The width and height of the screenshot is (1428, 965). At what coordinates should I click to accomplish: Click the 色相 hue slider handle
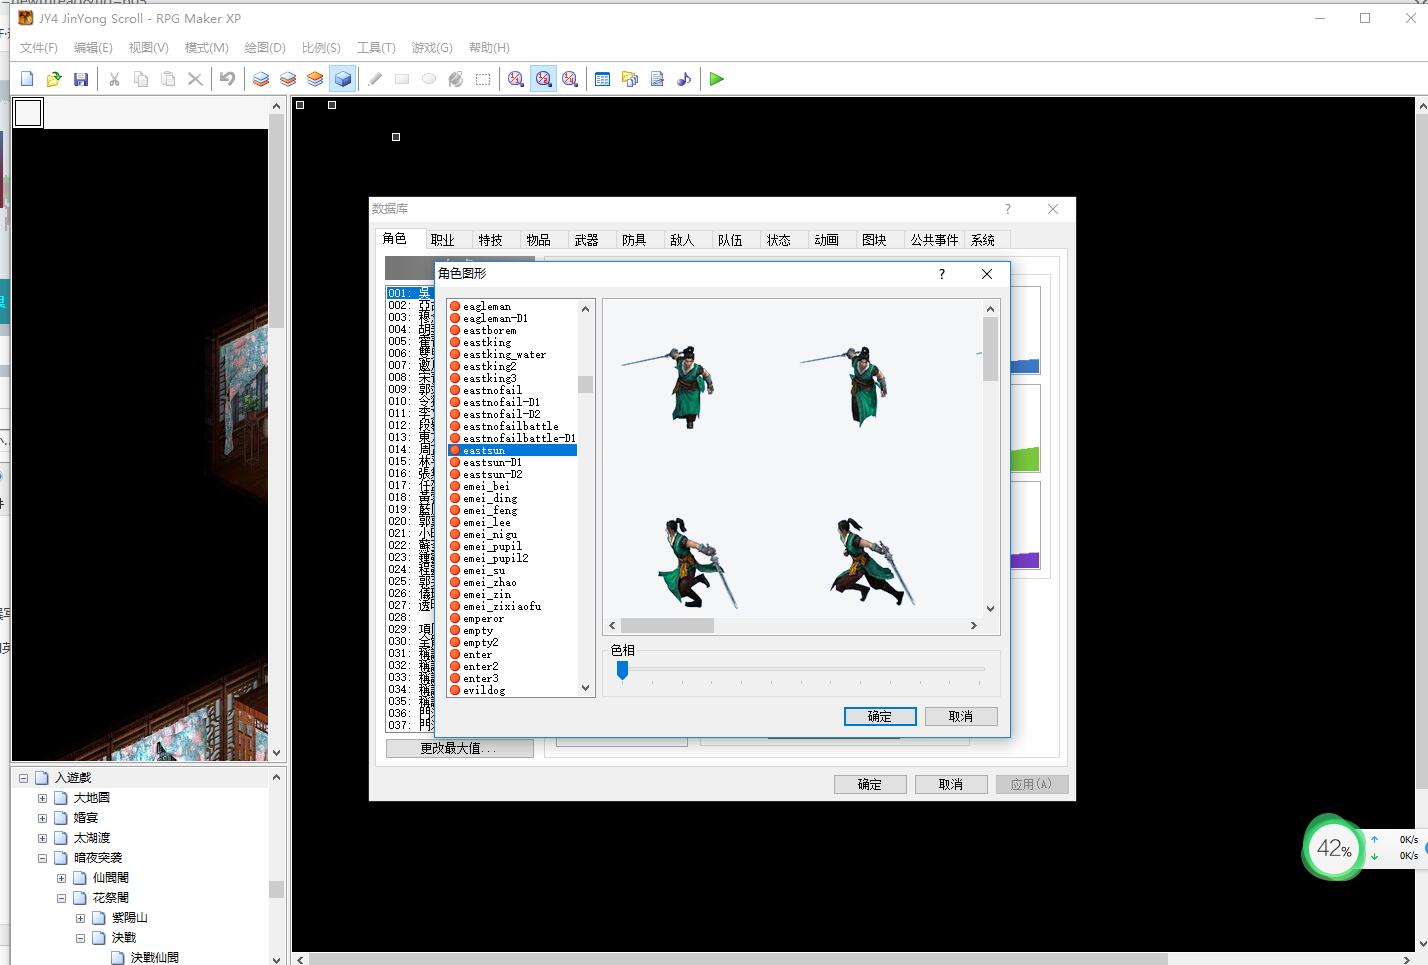622,670
